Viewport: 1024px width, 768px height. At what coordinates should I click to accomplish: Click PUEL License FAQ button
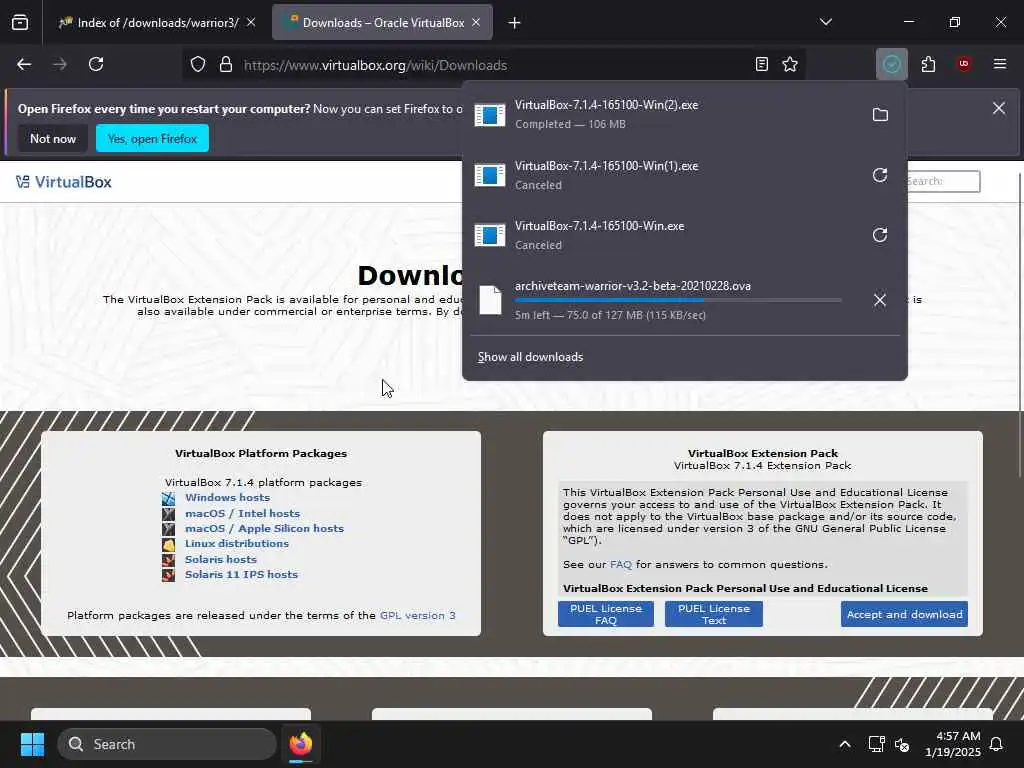coord(605,614)
